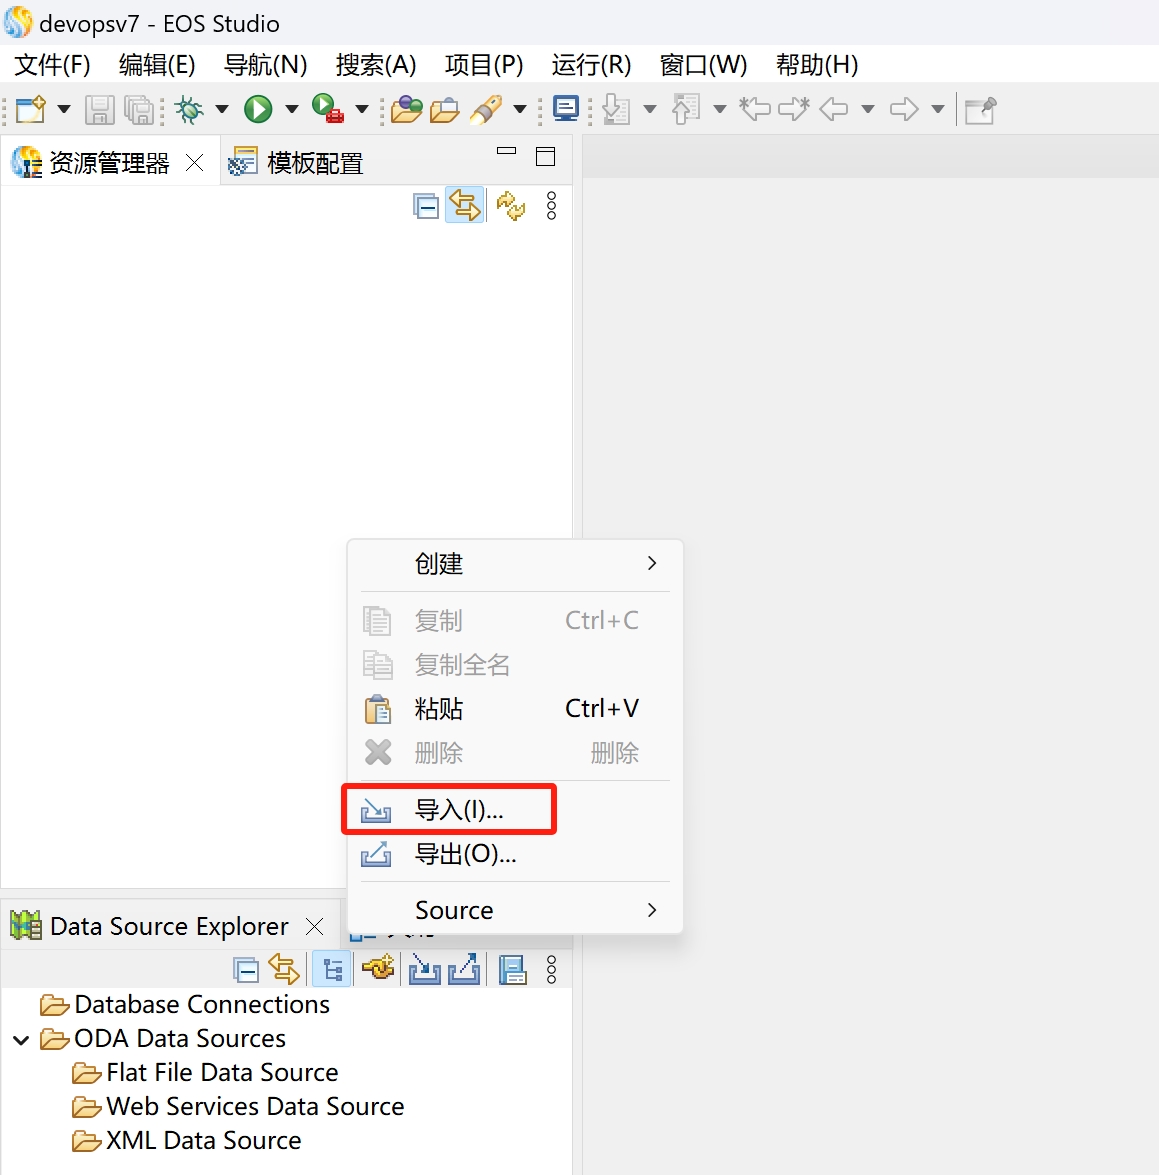1159x1175 pixels.
Task: Toggle Link with Editor in 资源管理器
Action: [464, 205]
